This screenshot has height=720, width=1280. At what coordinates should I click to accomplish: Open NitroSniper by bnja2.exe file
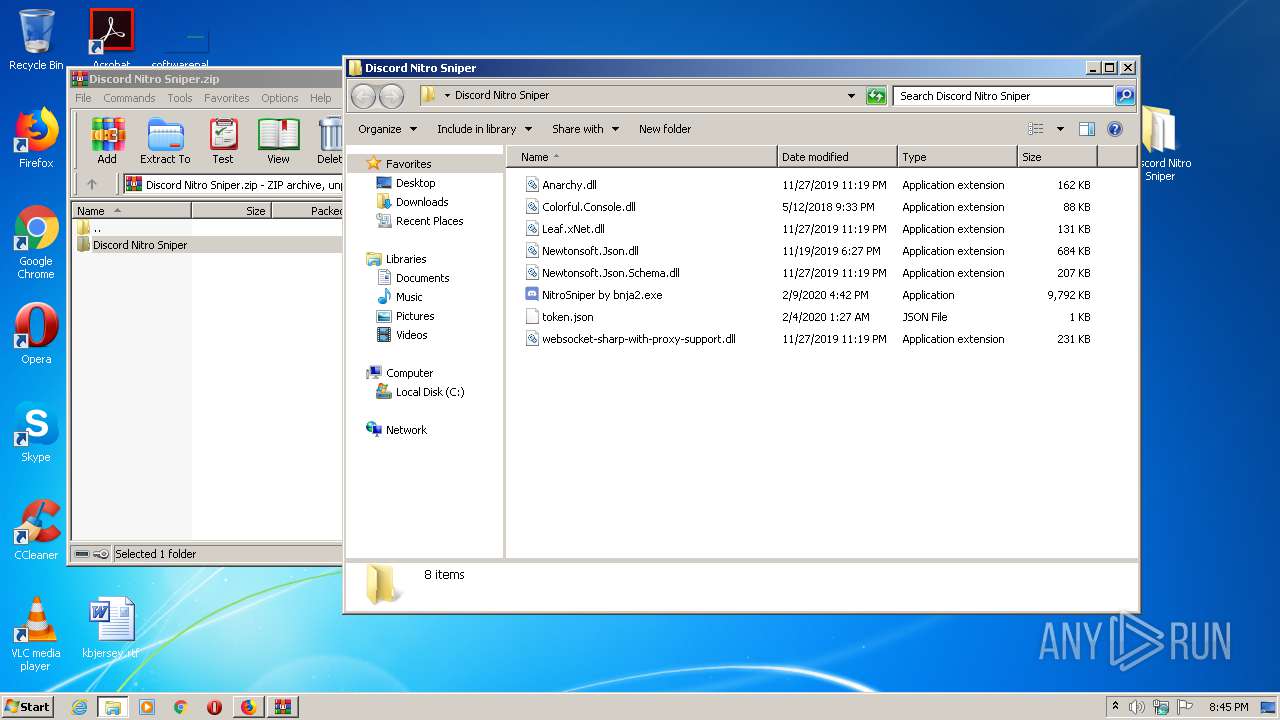coord(601,295)
